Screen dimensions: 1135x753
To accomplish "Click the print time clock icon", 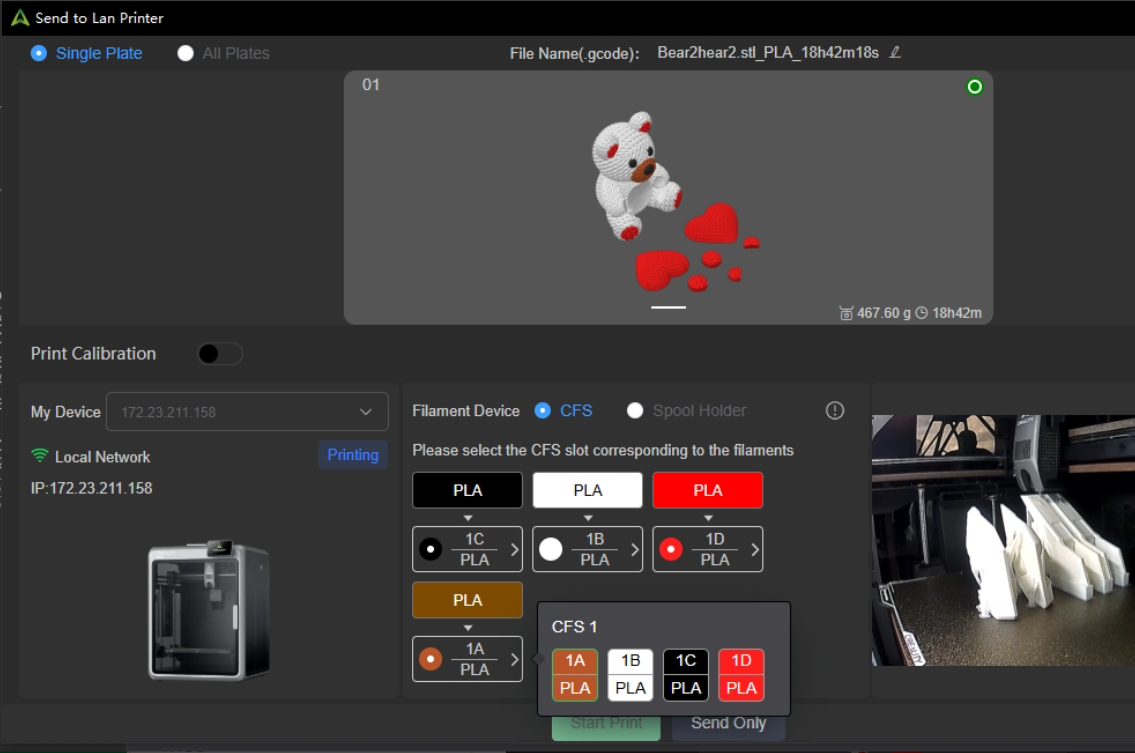I will (x=921, y=313).
